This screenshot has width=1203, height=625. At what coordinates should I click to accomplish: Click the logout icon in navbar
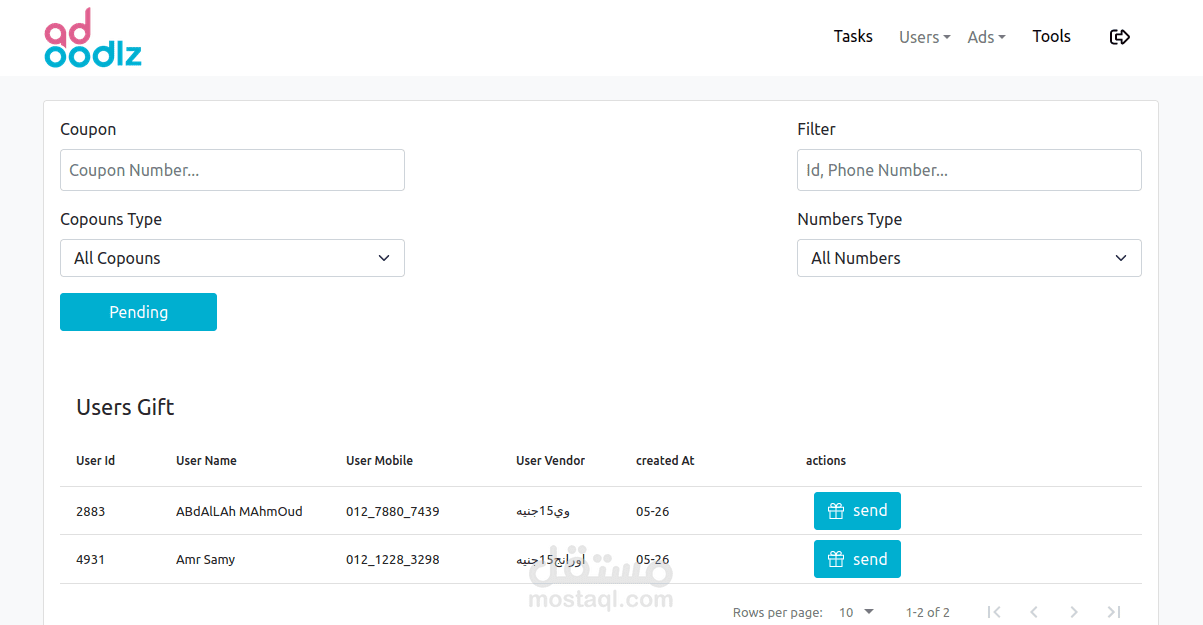point(1120,37)
